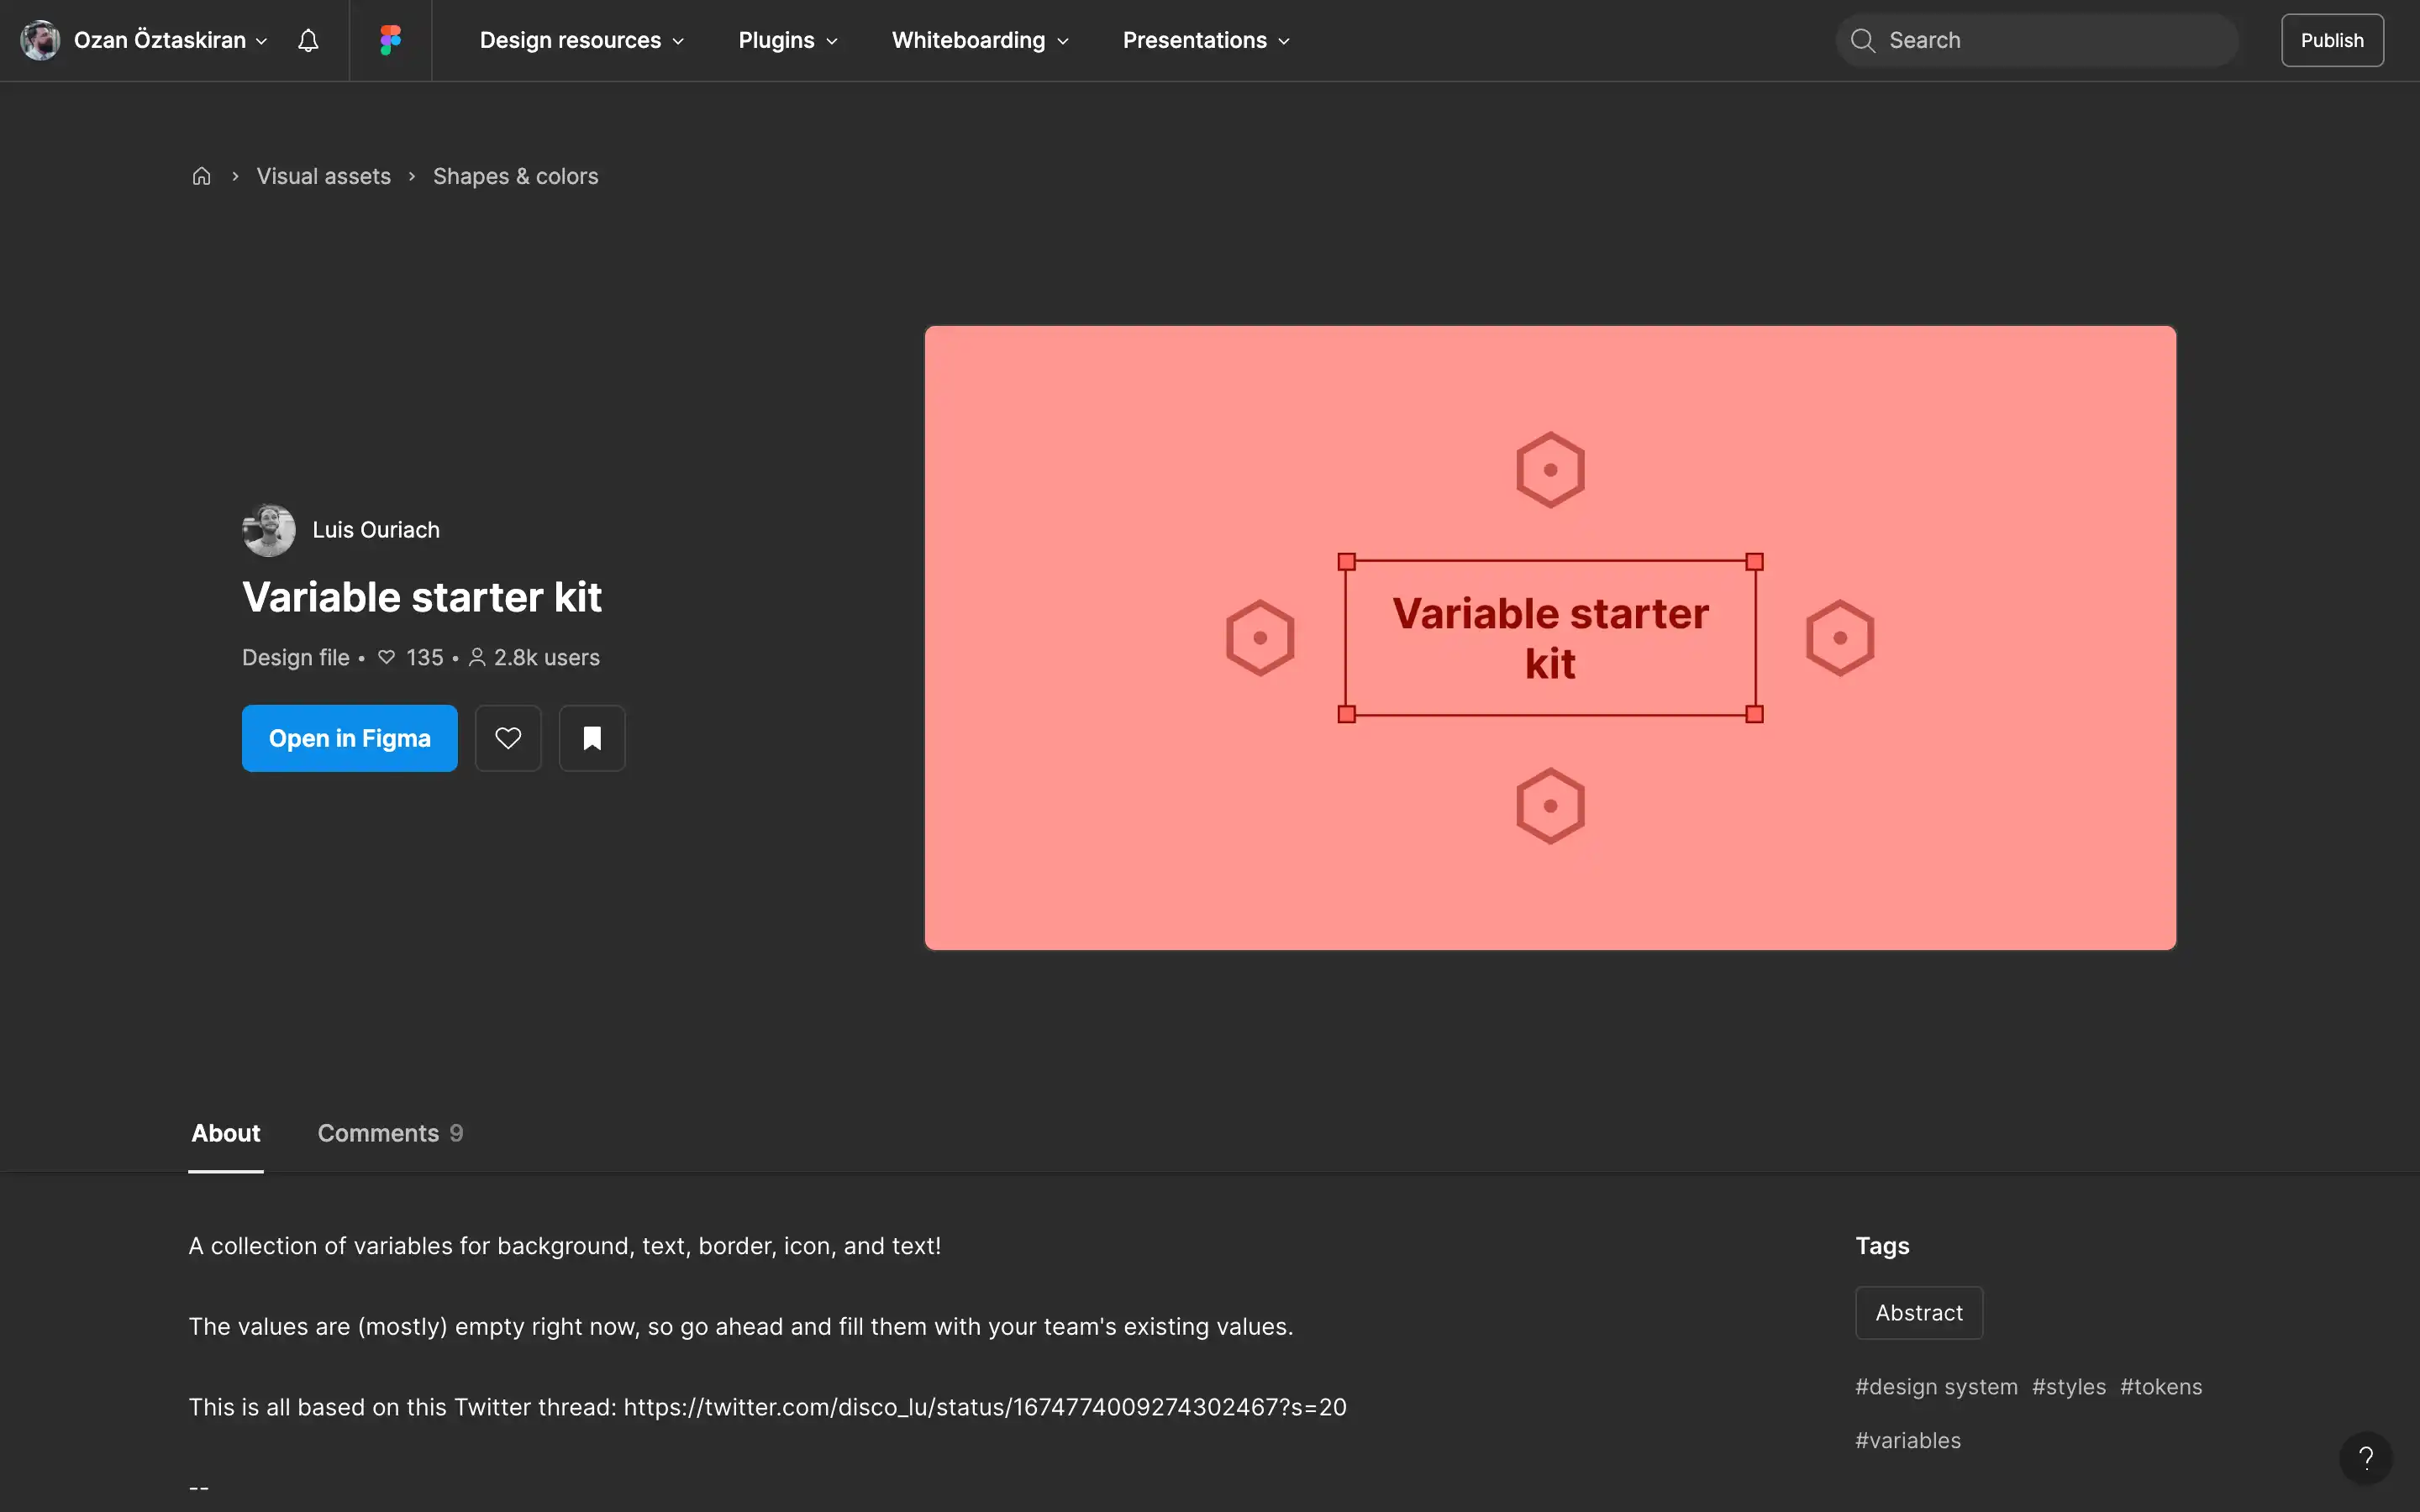This screenshot has height=1512, width=2420.
Task: Click Luis Ouriach's avatar image
Action: (x=269, y=530)
